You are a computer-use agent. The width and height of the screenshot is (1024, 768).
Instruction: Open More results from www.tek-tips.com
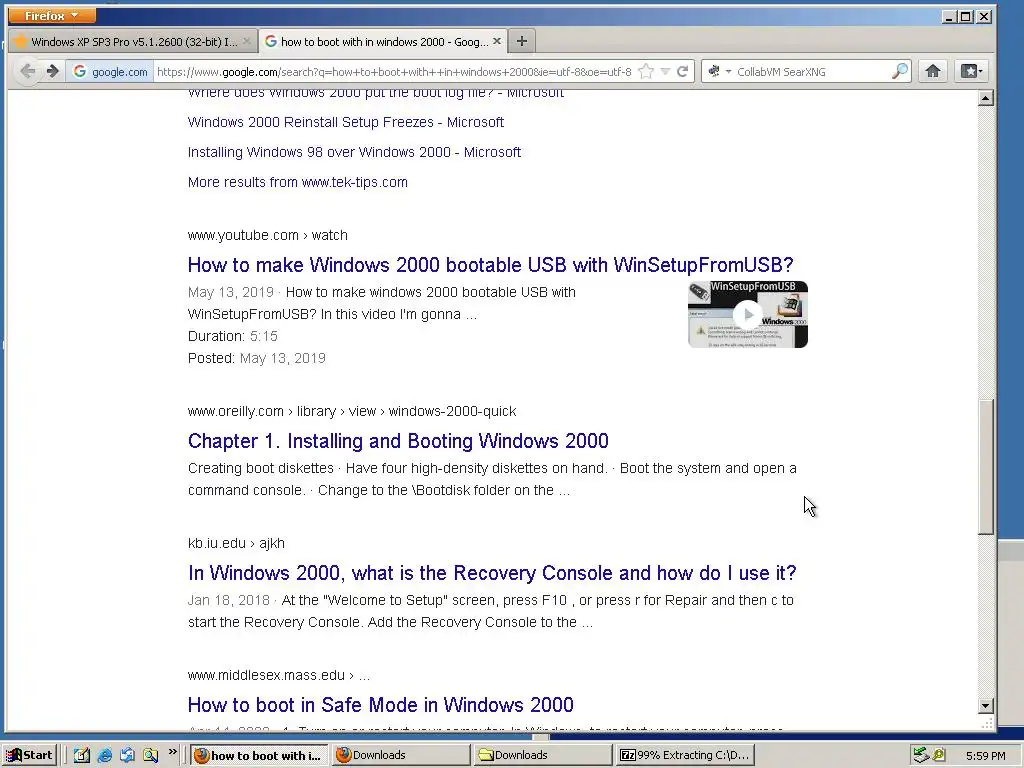tap(297, 182)
